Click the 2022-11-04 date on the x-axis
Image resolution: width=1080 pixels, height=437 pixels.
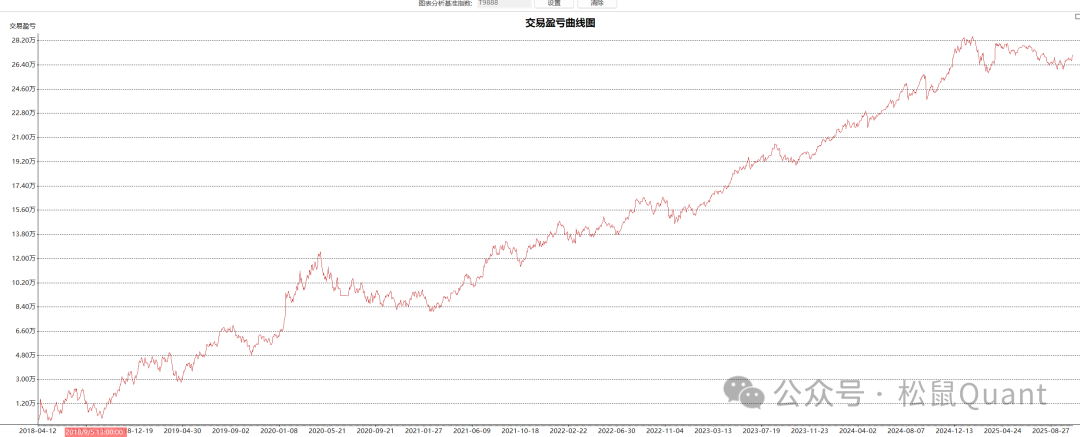click(x=665, y=431)
